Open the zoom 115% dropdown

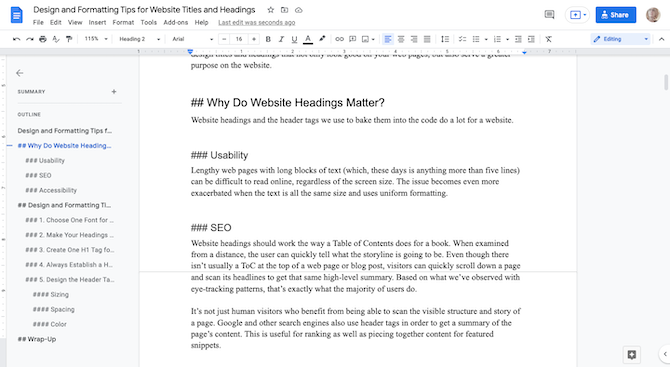coord(96,39)
